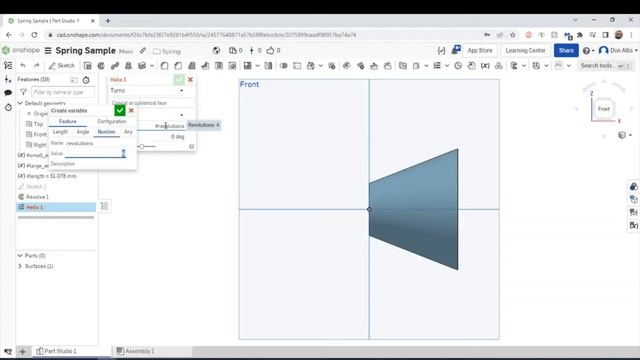
Task: Cancel the Create variable dialog
Action: coord(131,110)
